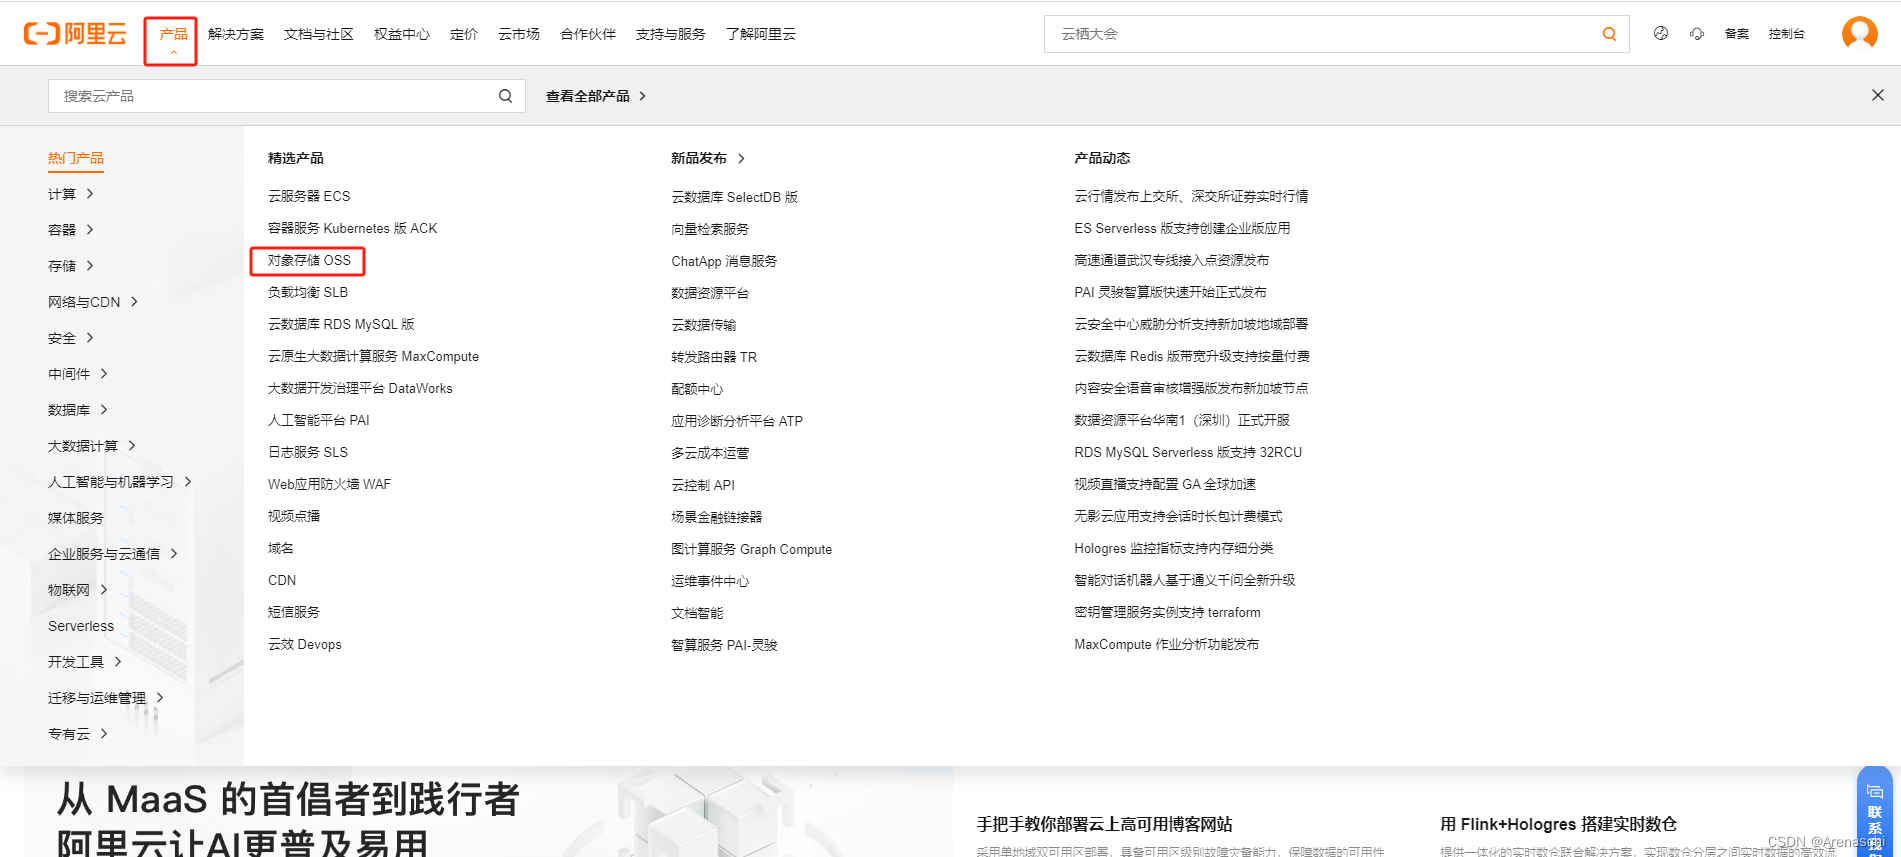Open MaxCompute 作业分析功能发布 news
Image resolution: width=1901 pixels, height=857 pixels.
(1167, 644)
